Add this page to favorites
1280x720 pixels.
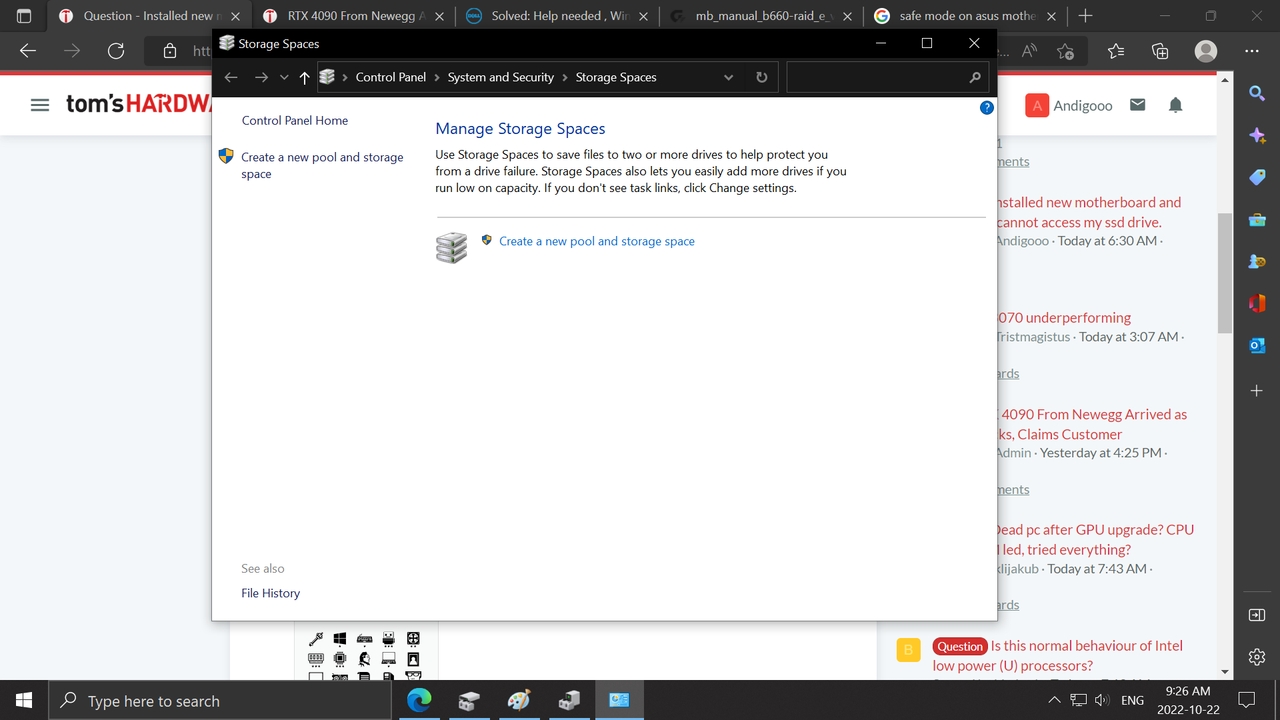[1065, 51]
